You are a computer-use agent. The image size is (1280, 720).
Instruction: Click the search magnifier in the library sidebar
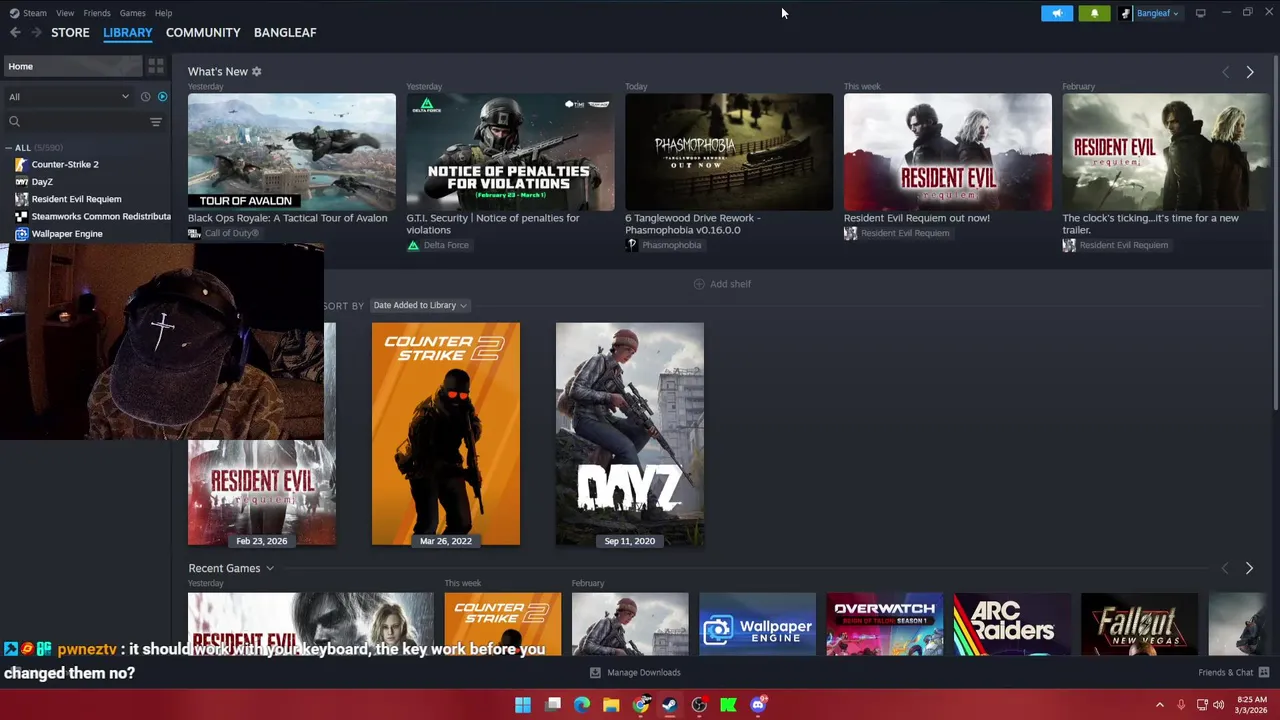[x=14, y=122]
